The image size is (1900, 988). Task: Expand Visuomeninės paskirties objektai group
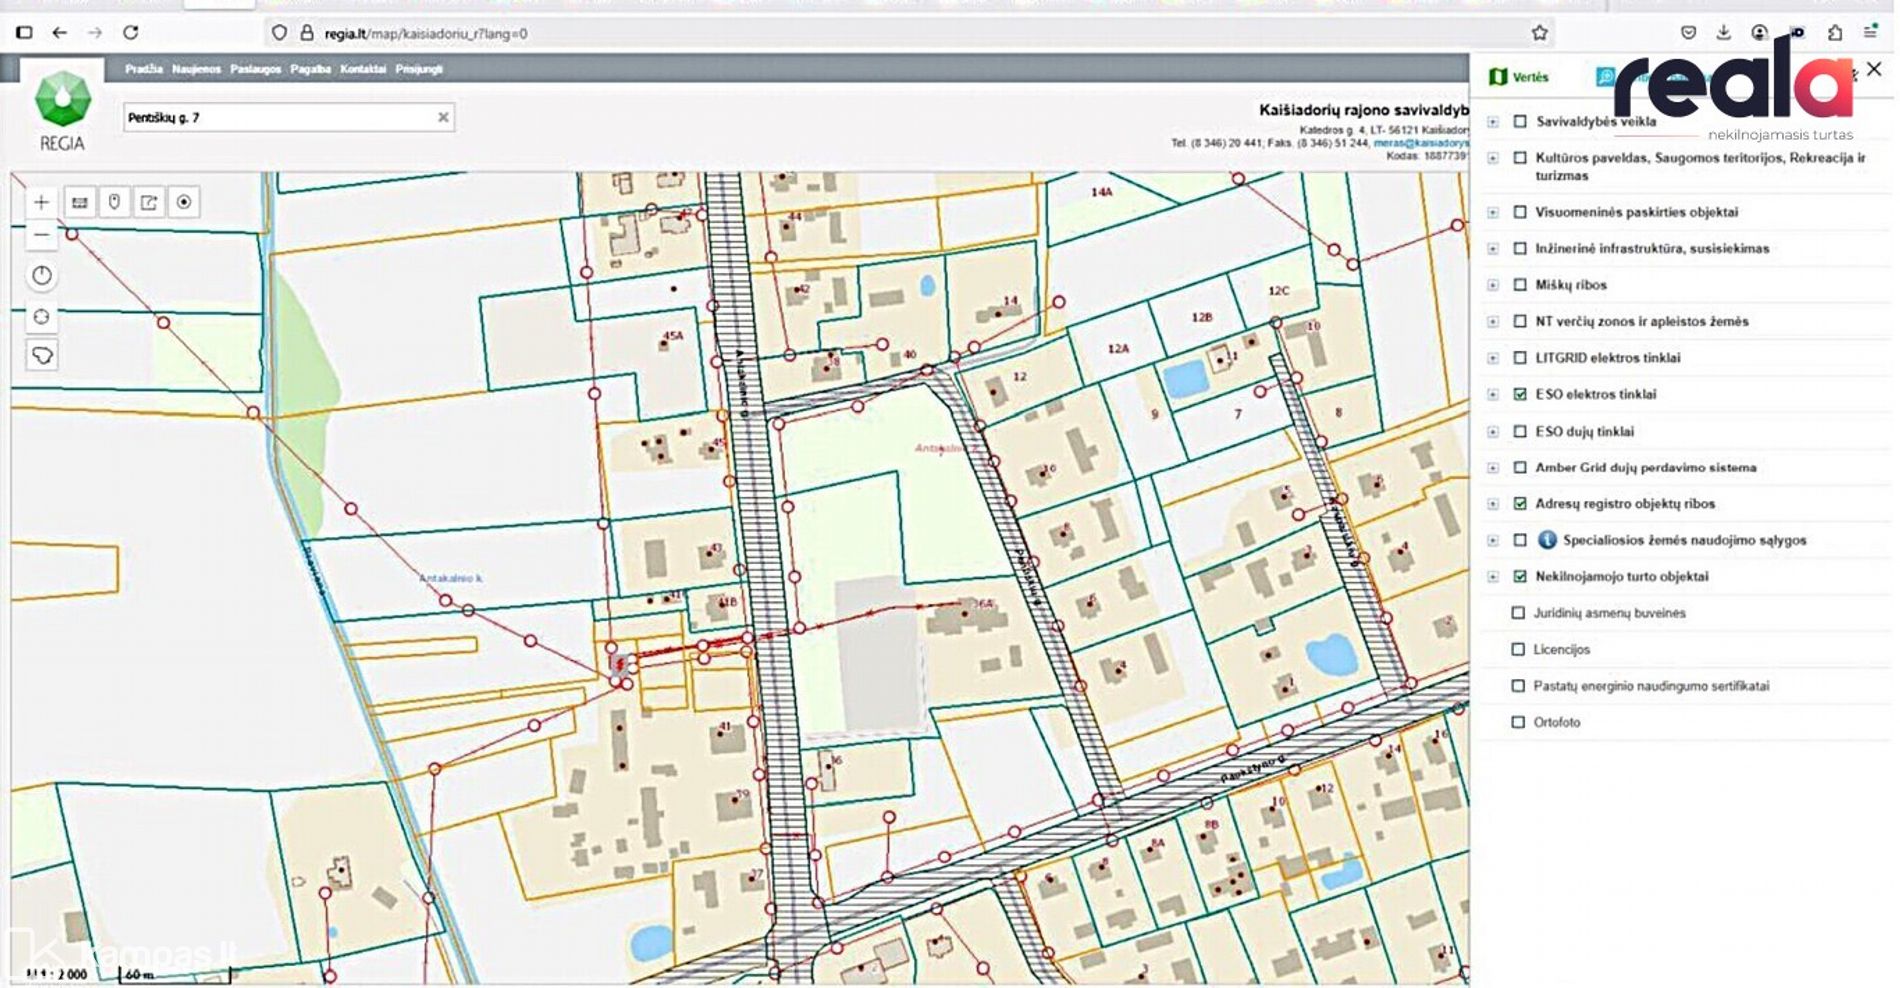(1493, 213)
